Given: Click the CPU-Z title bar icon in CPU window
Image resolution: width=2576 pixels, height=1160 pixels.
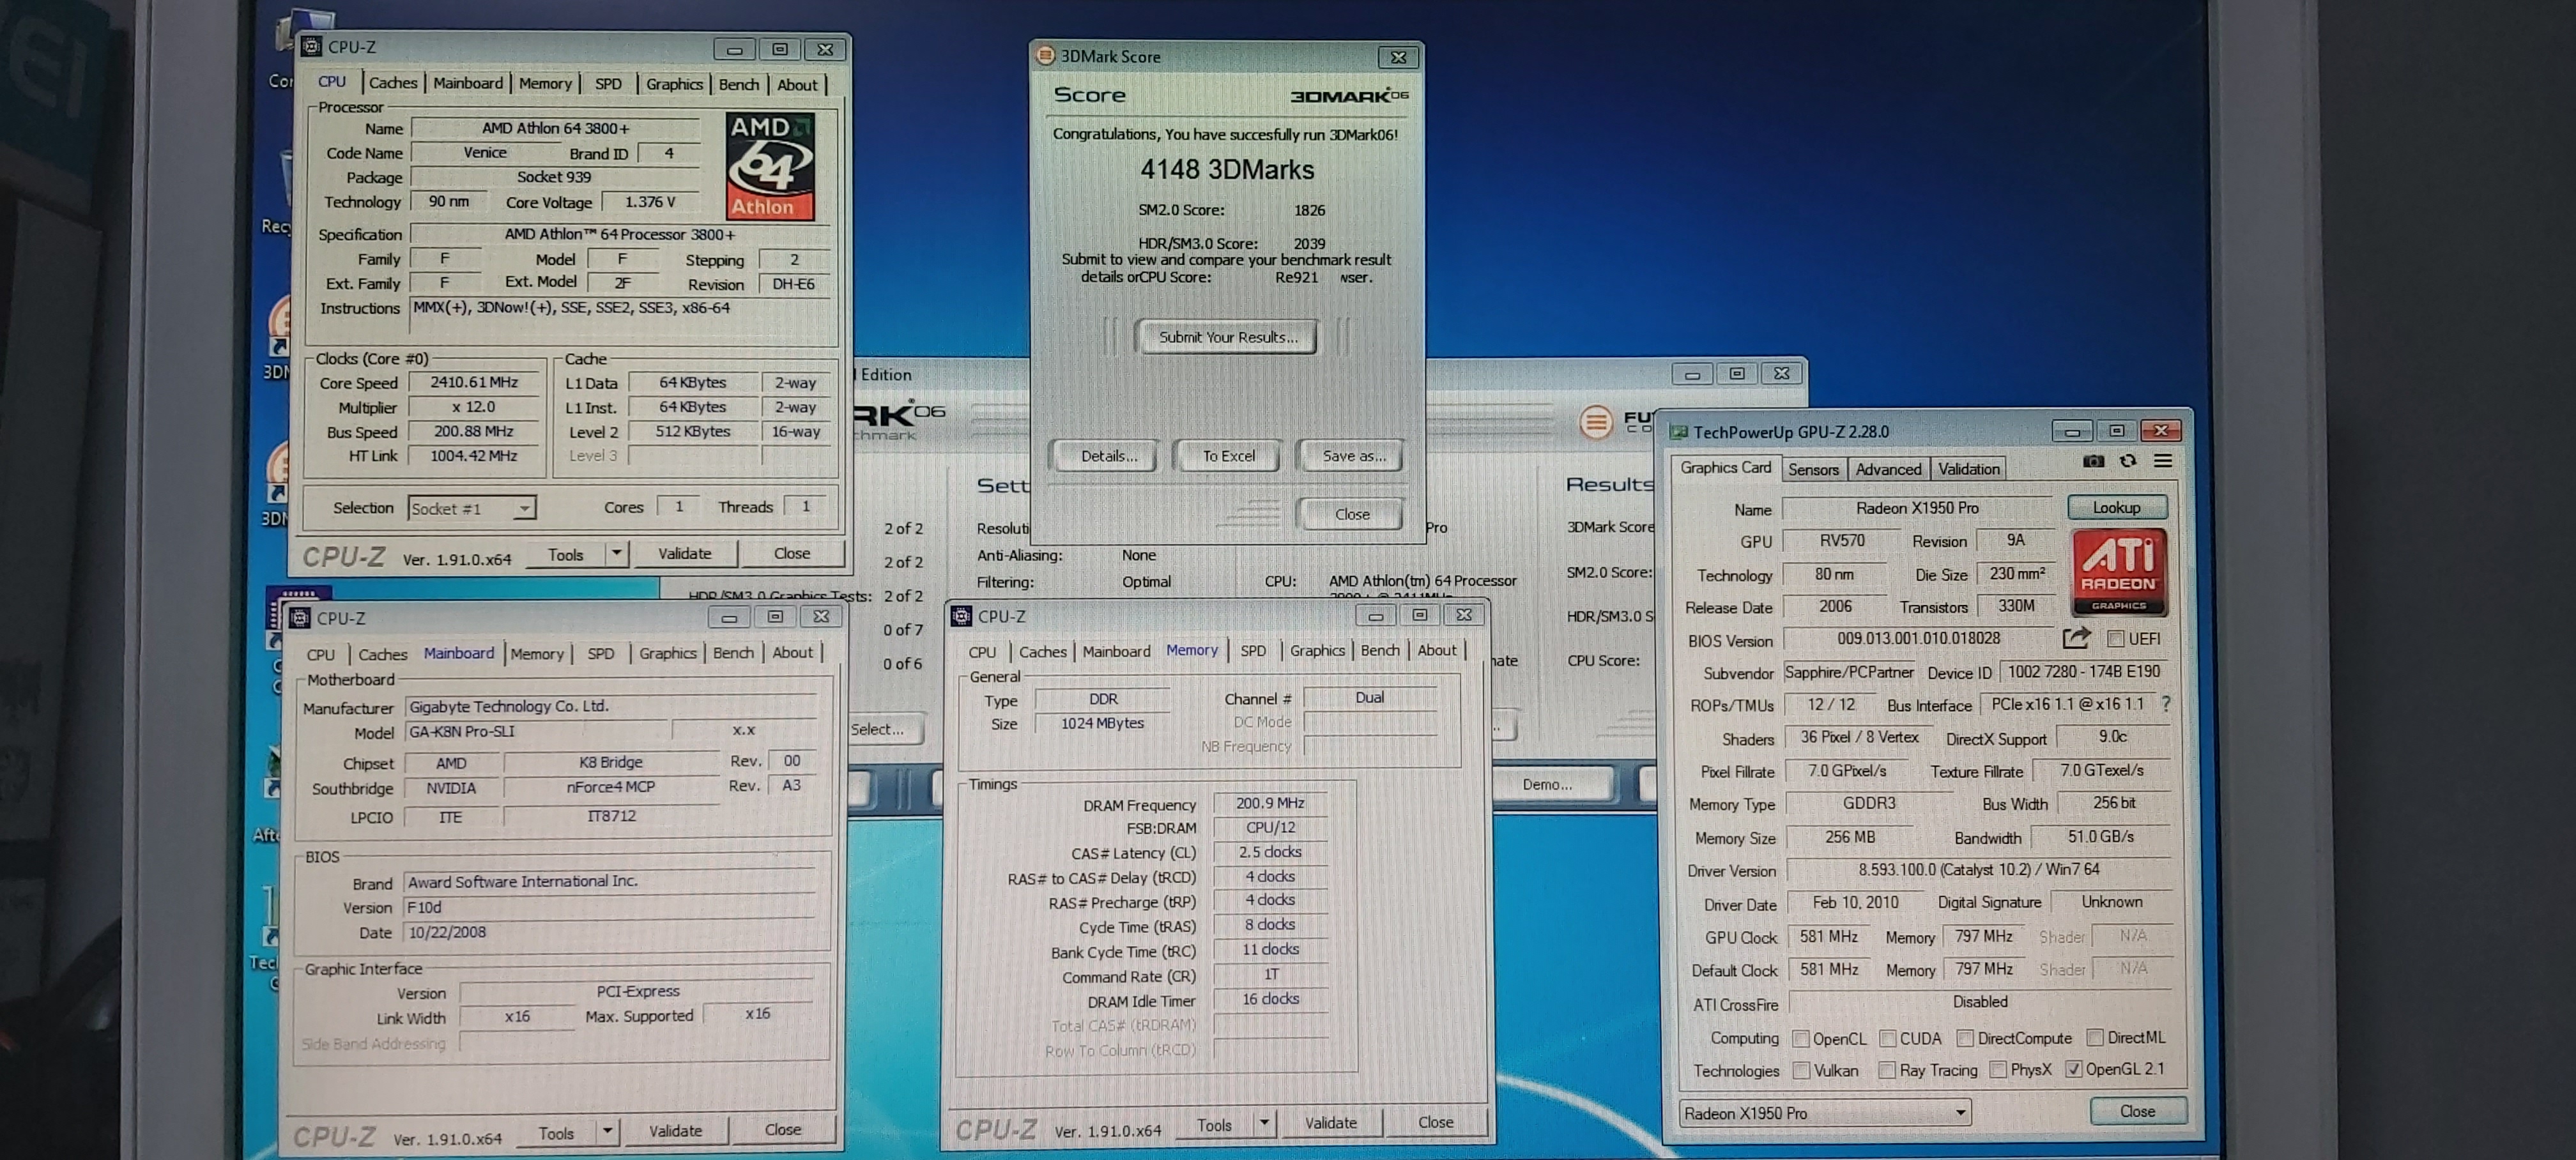Looking at the screenshot, I should (x=312, y=47).
